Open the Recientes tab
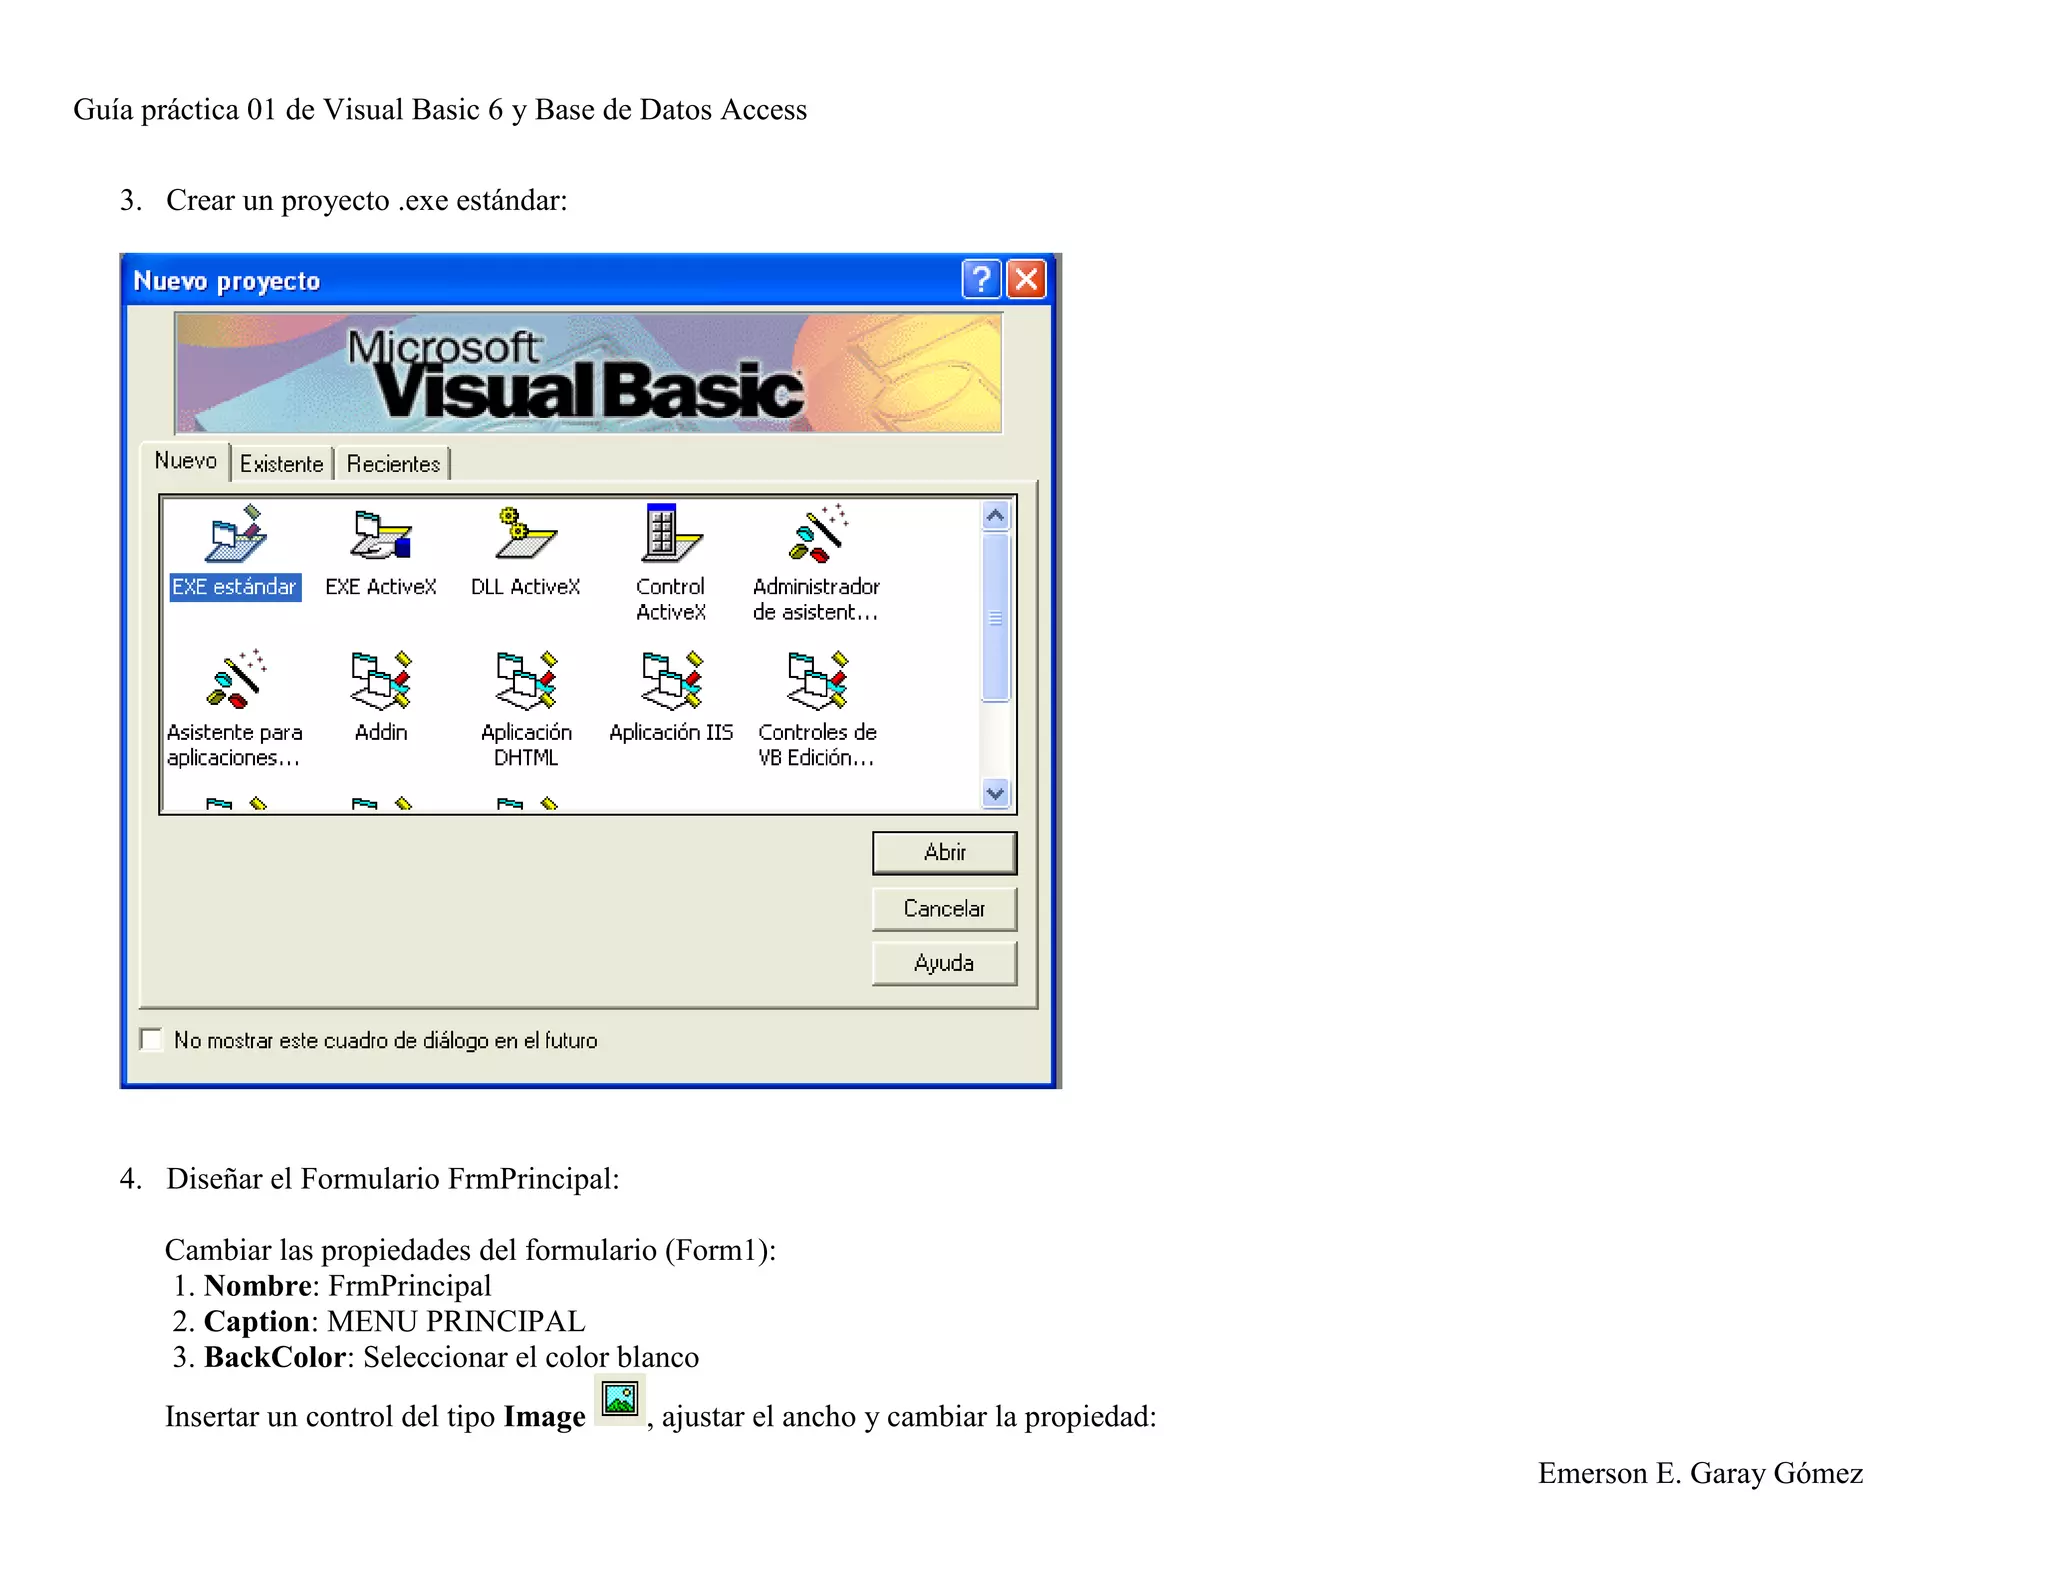Image resolution: width=2048 pixels, height=1582 pixels. pyautogui.click(x=393, y=464)
